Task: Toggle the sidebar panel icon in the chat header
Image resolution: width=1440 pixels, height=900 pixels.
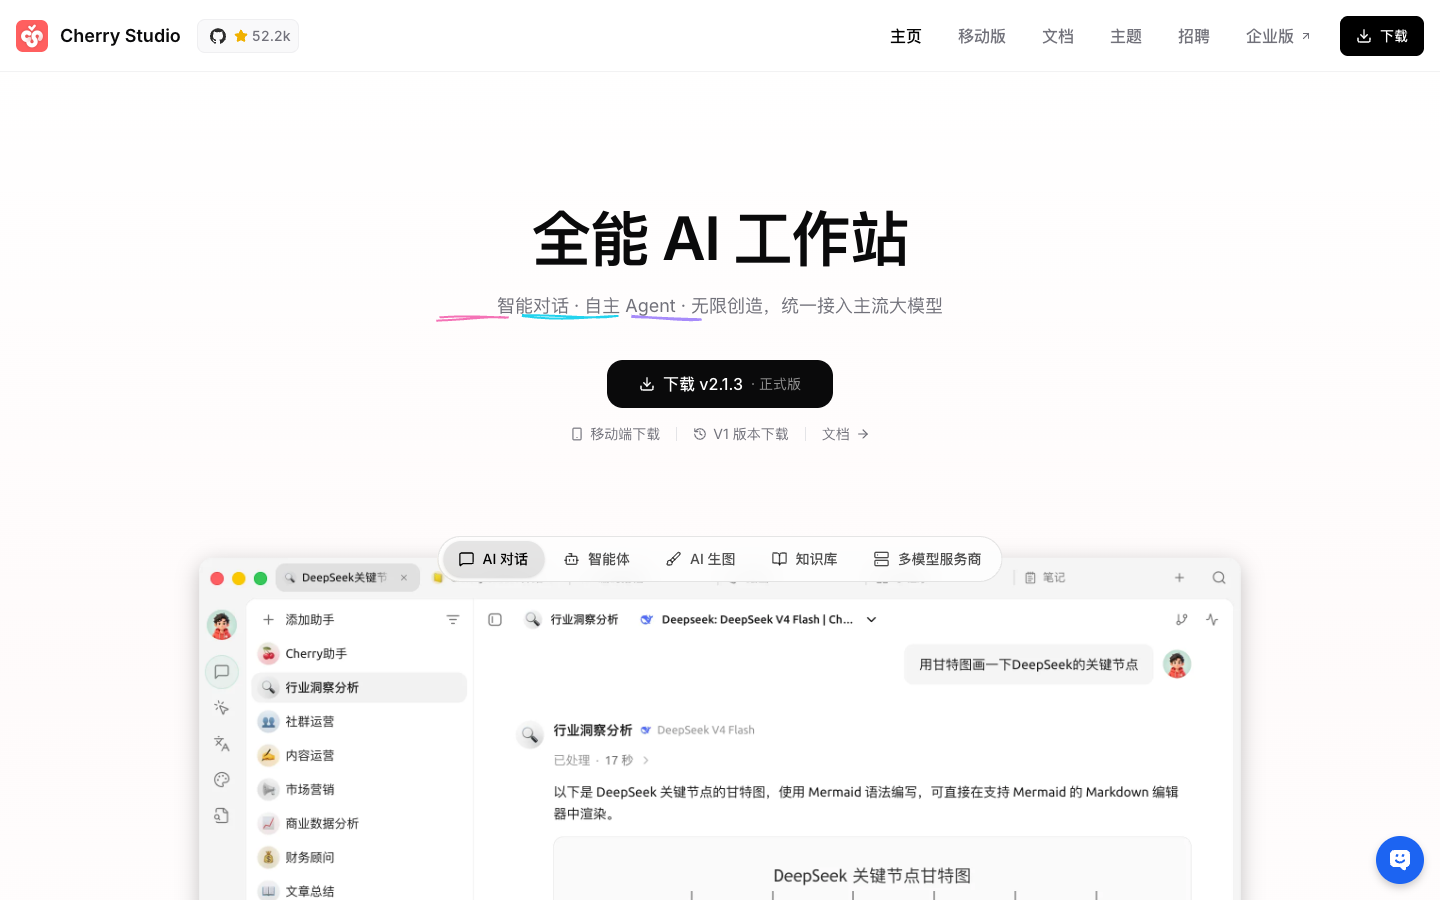Action: click(495, 620)
